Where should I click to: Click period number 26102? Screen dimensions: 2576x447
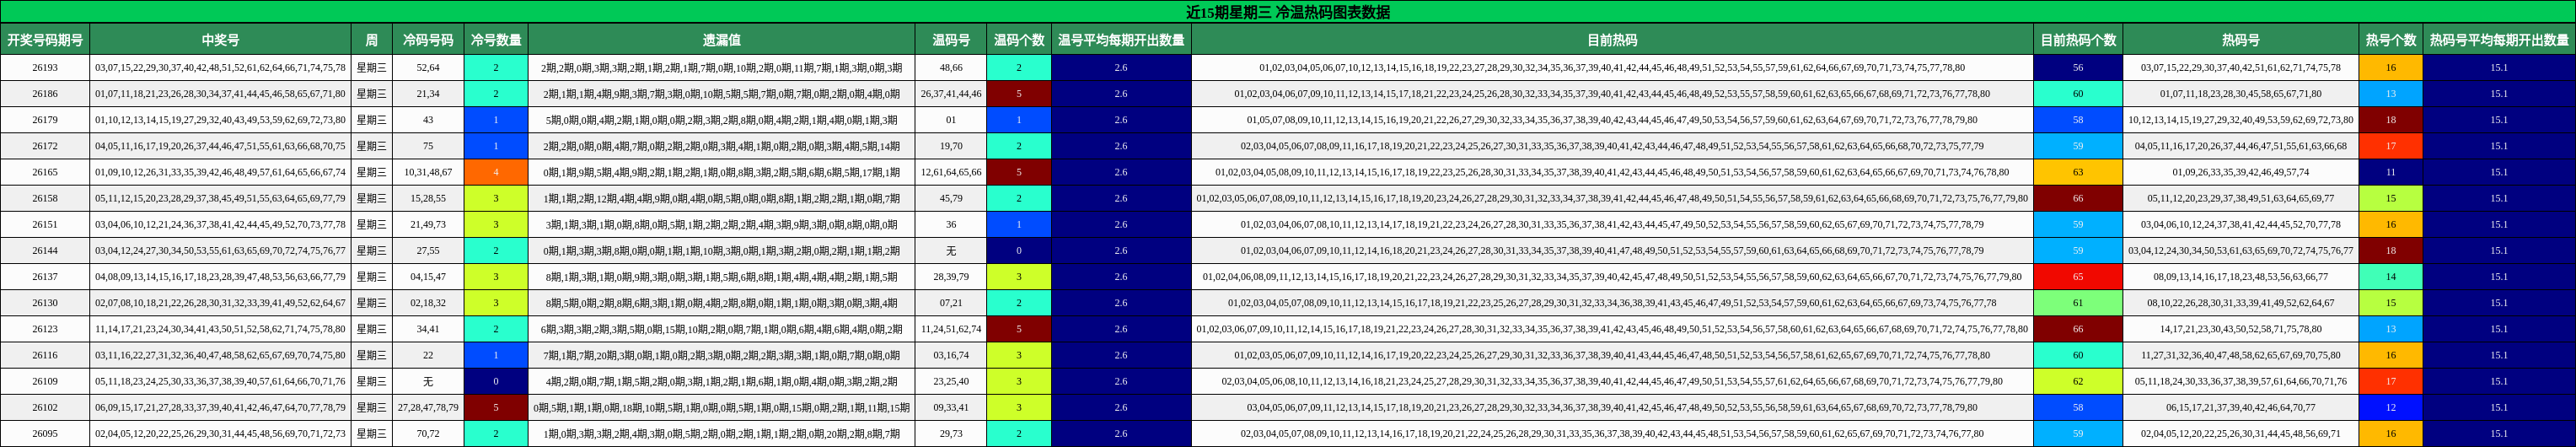coord(45,408)
